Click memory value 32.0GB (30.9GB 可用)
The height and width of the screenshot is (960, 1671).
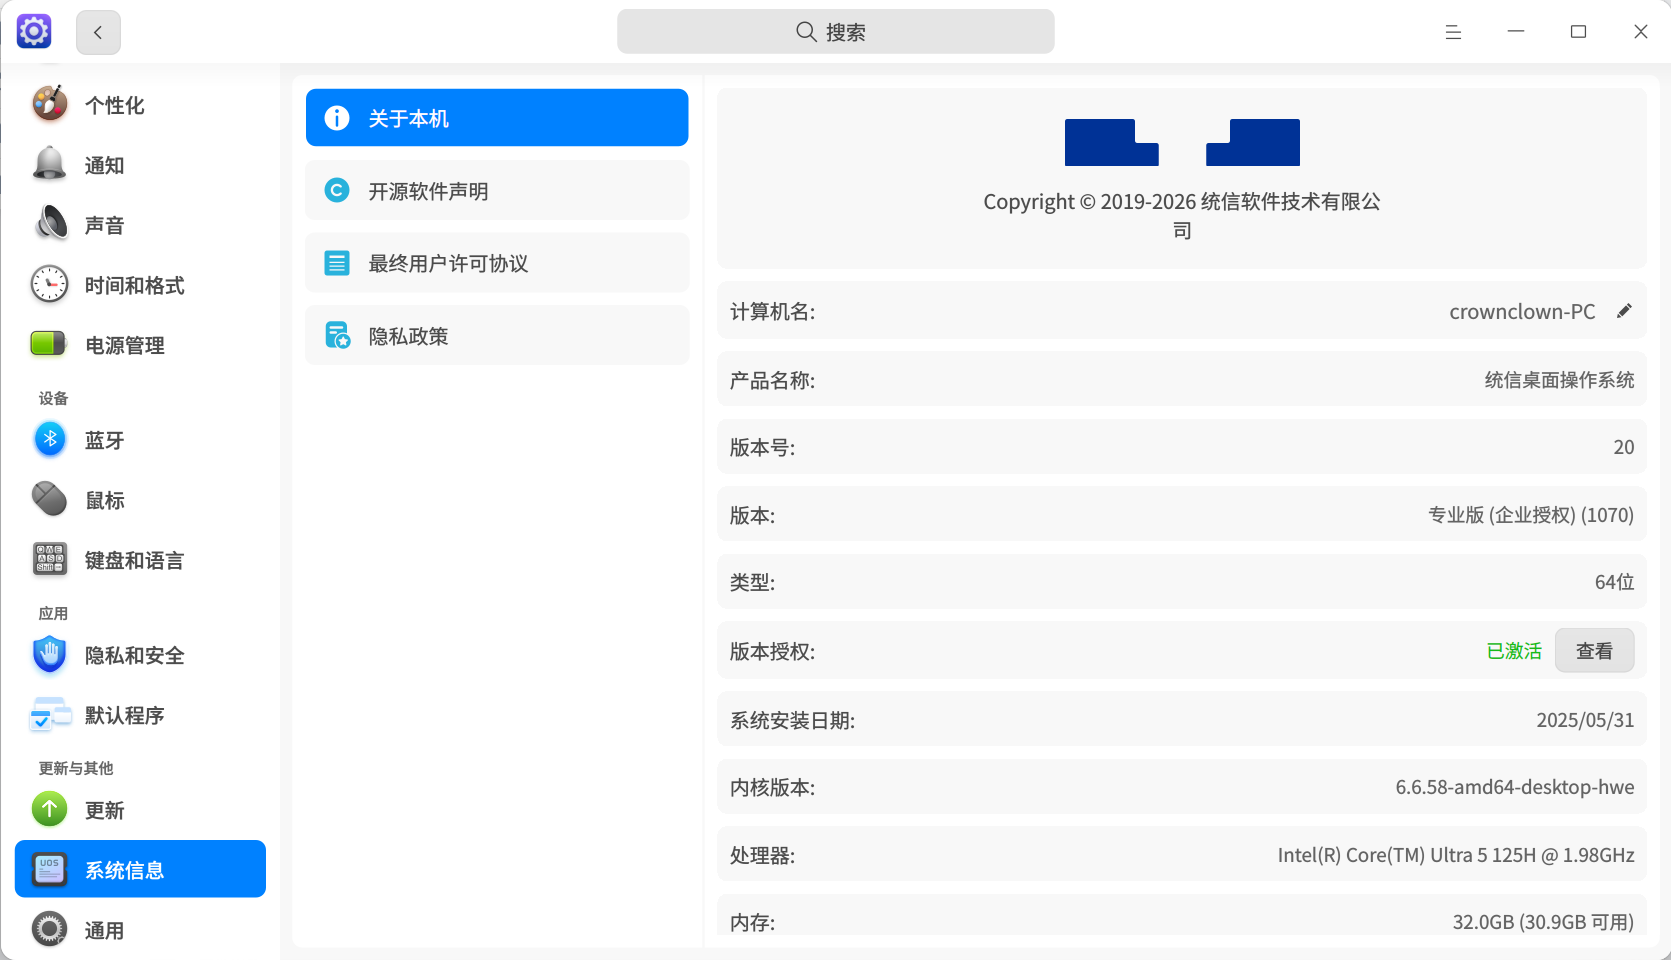point(1543,922)
